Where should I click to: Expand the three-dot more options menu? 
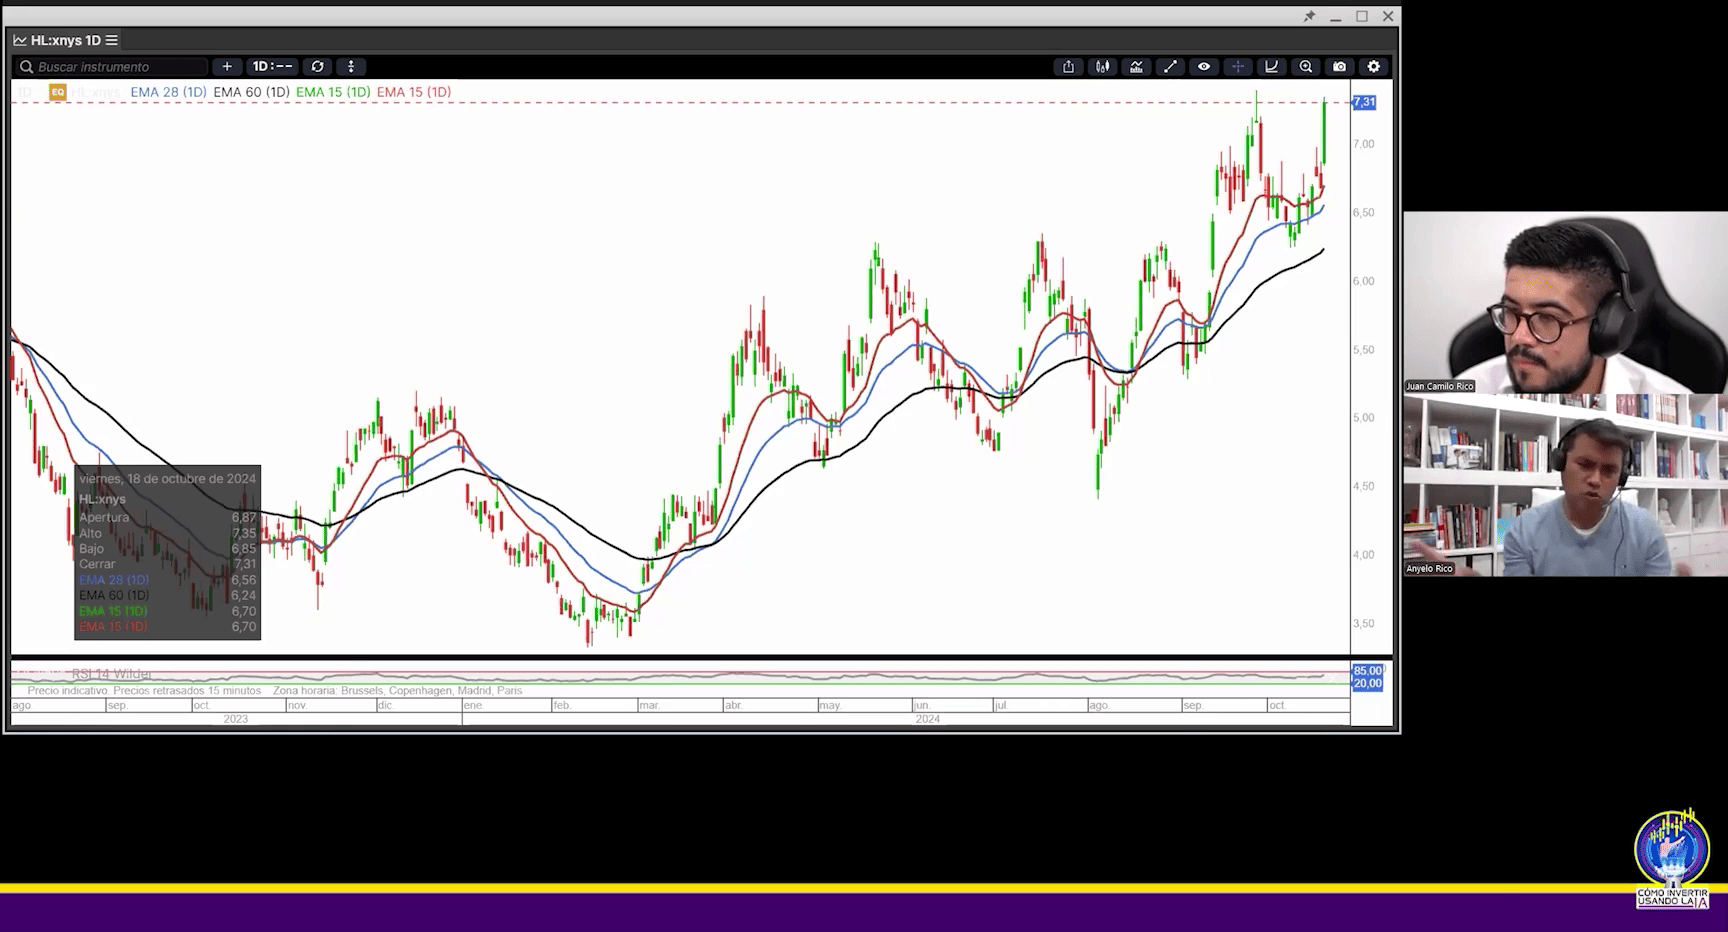pyautogui.click(x=350, y=67)
